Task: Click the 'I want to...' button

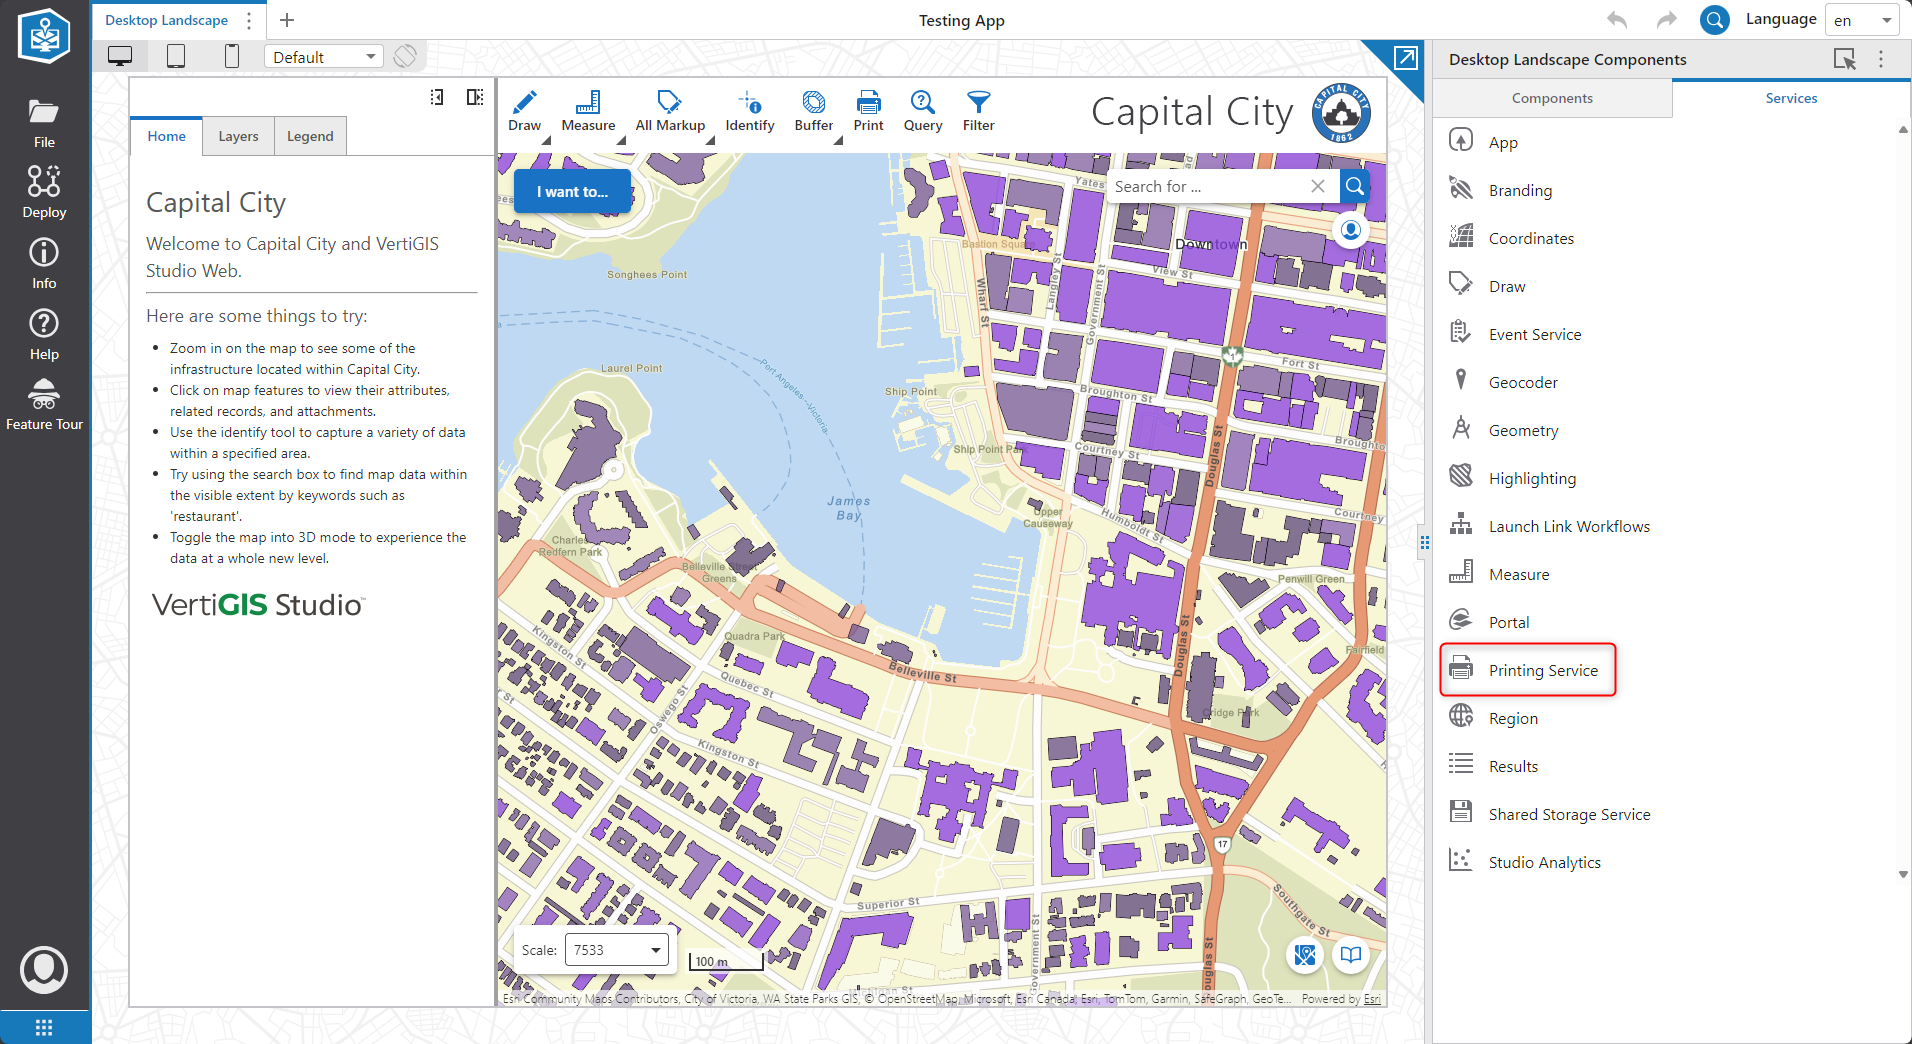Action: point(571,191)
